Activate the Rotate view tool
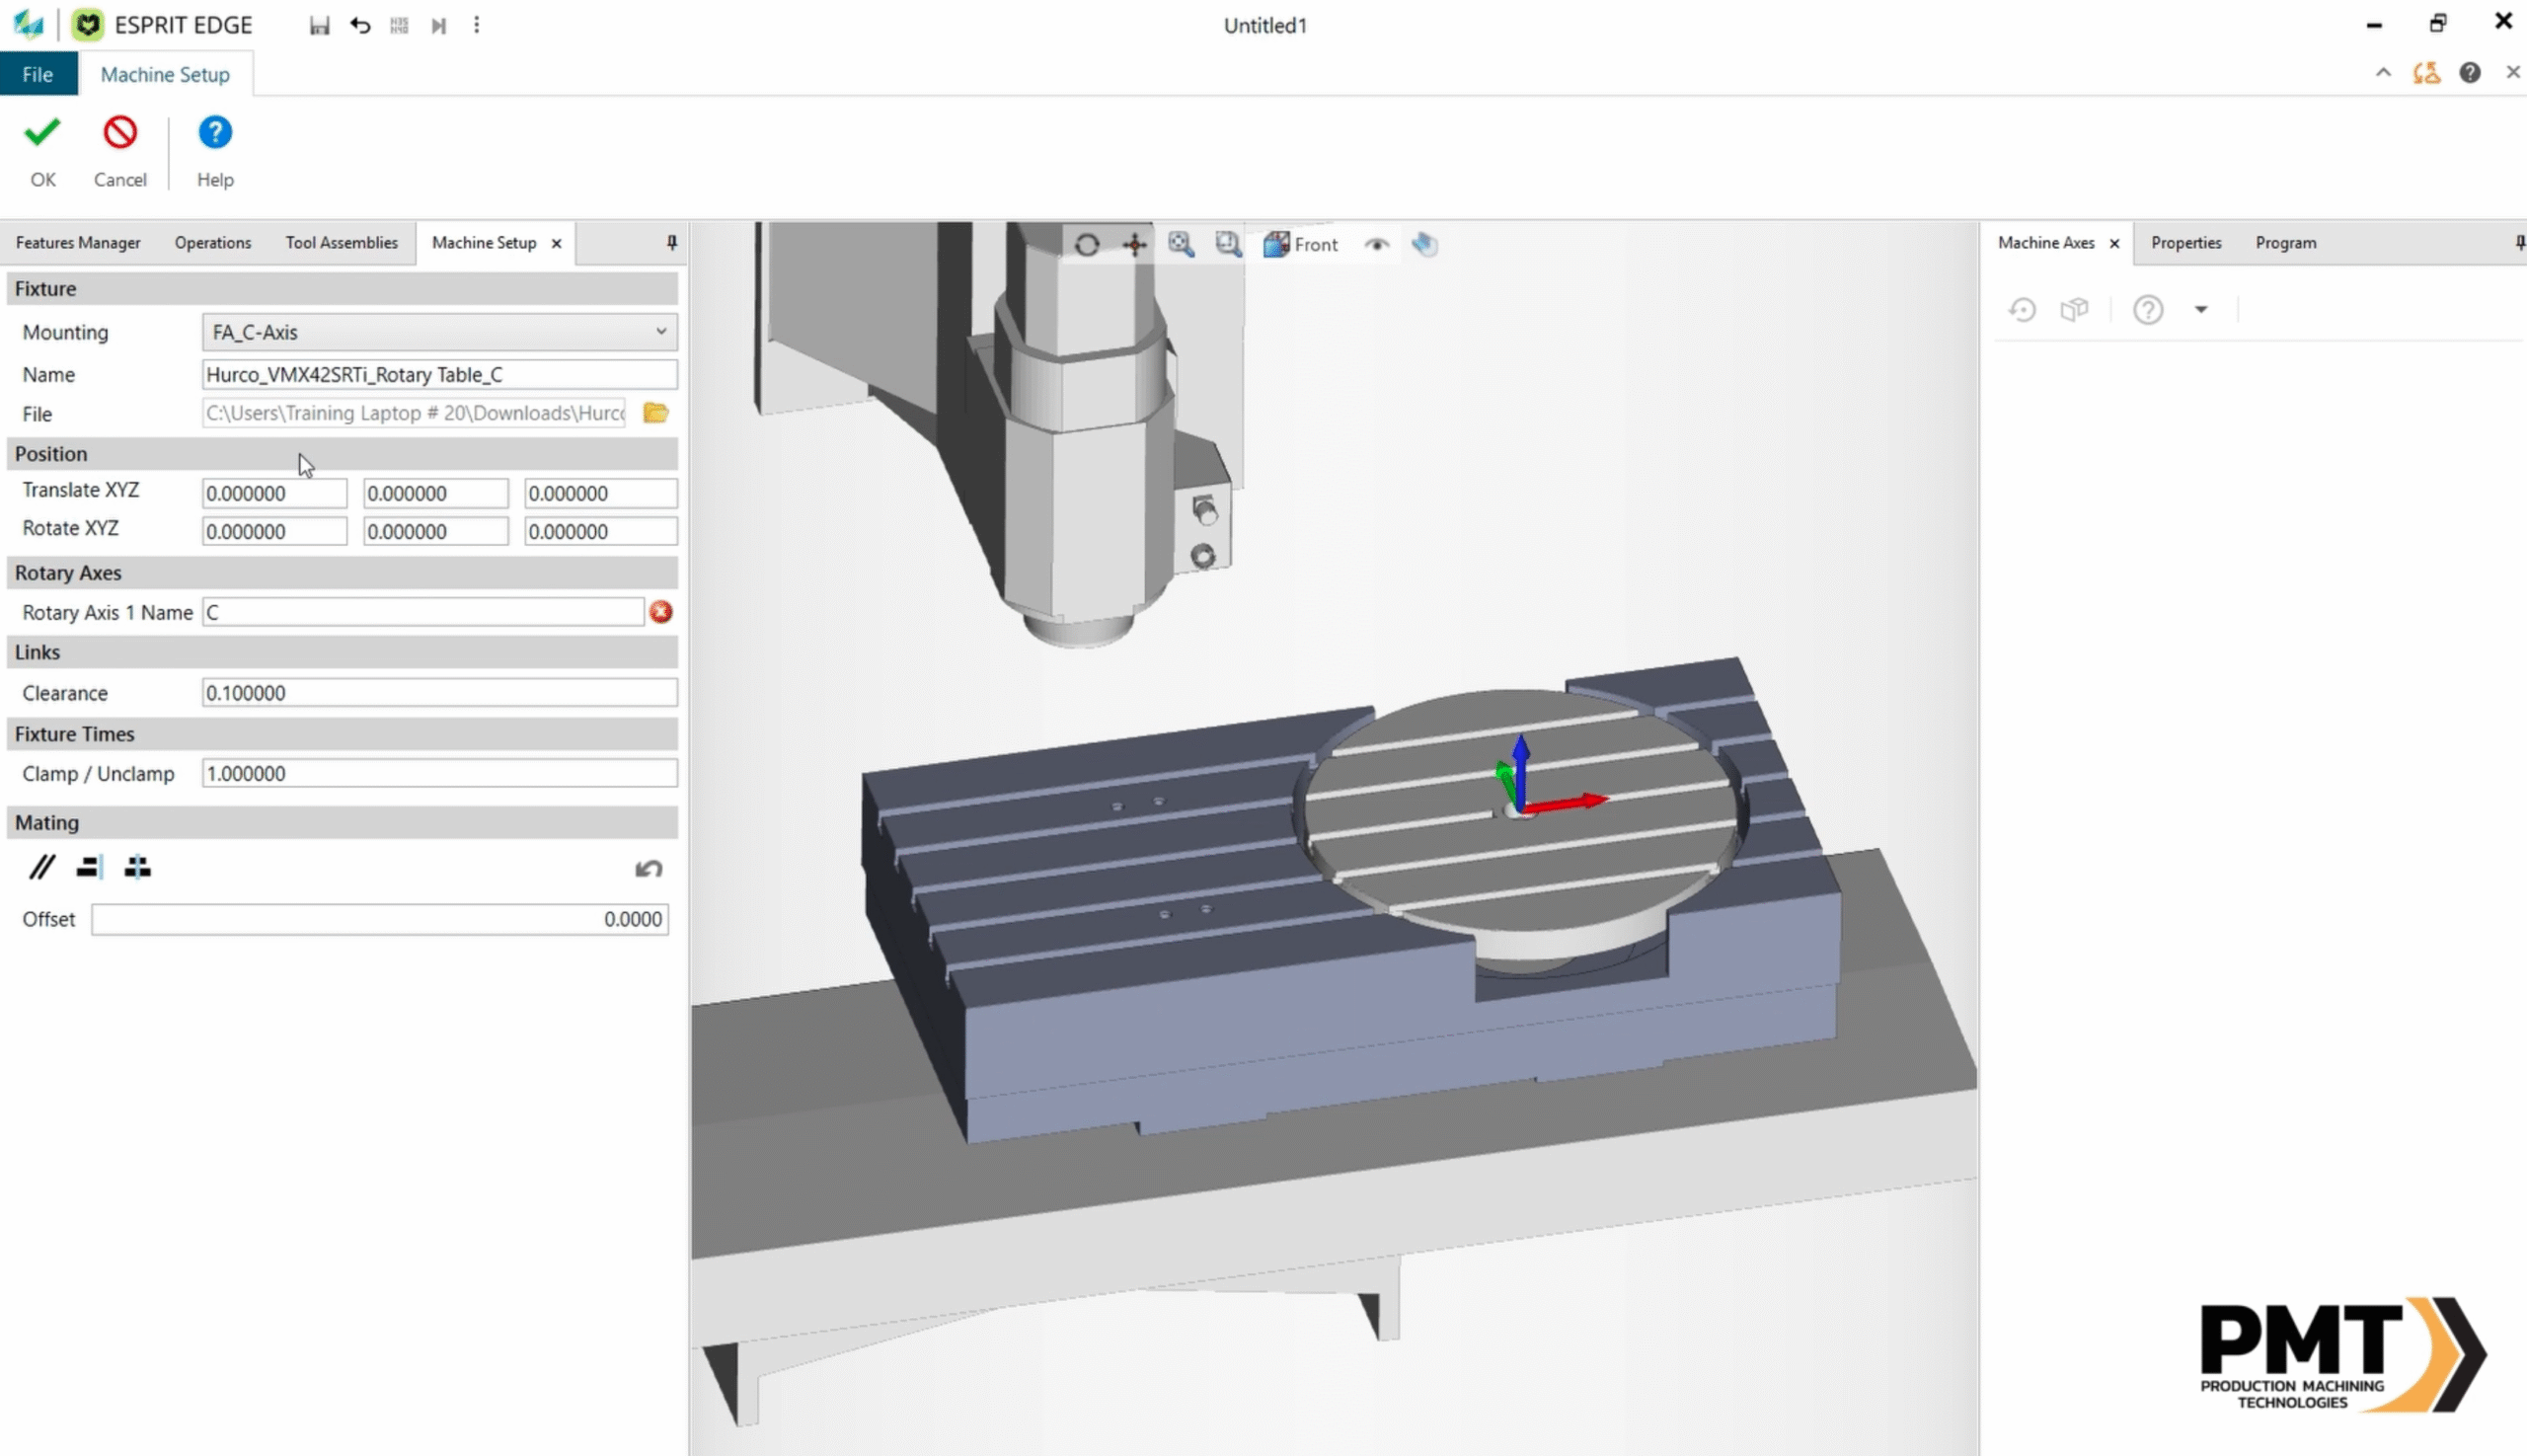The height and width of the screenshot is (1456, 2527). click(x=1087, y=244)
